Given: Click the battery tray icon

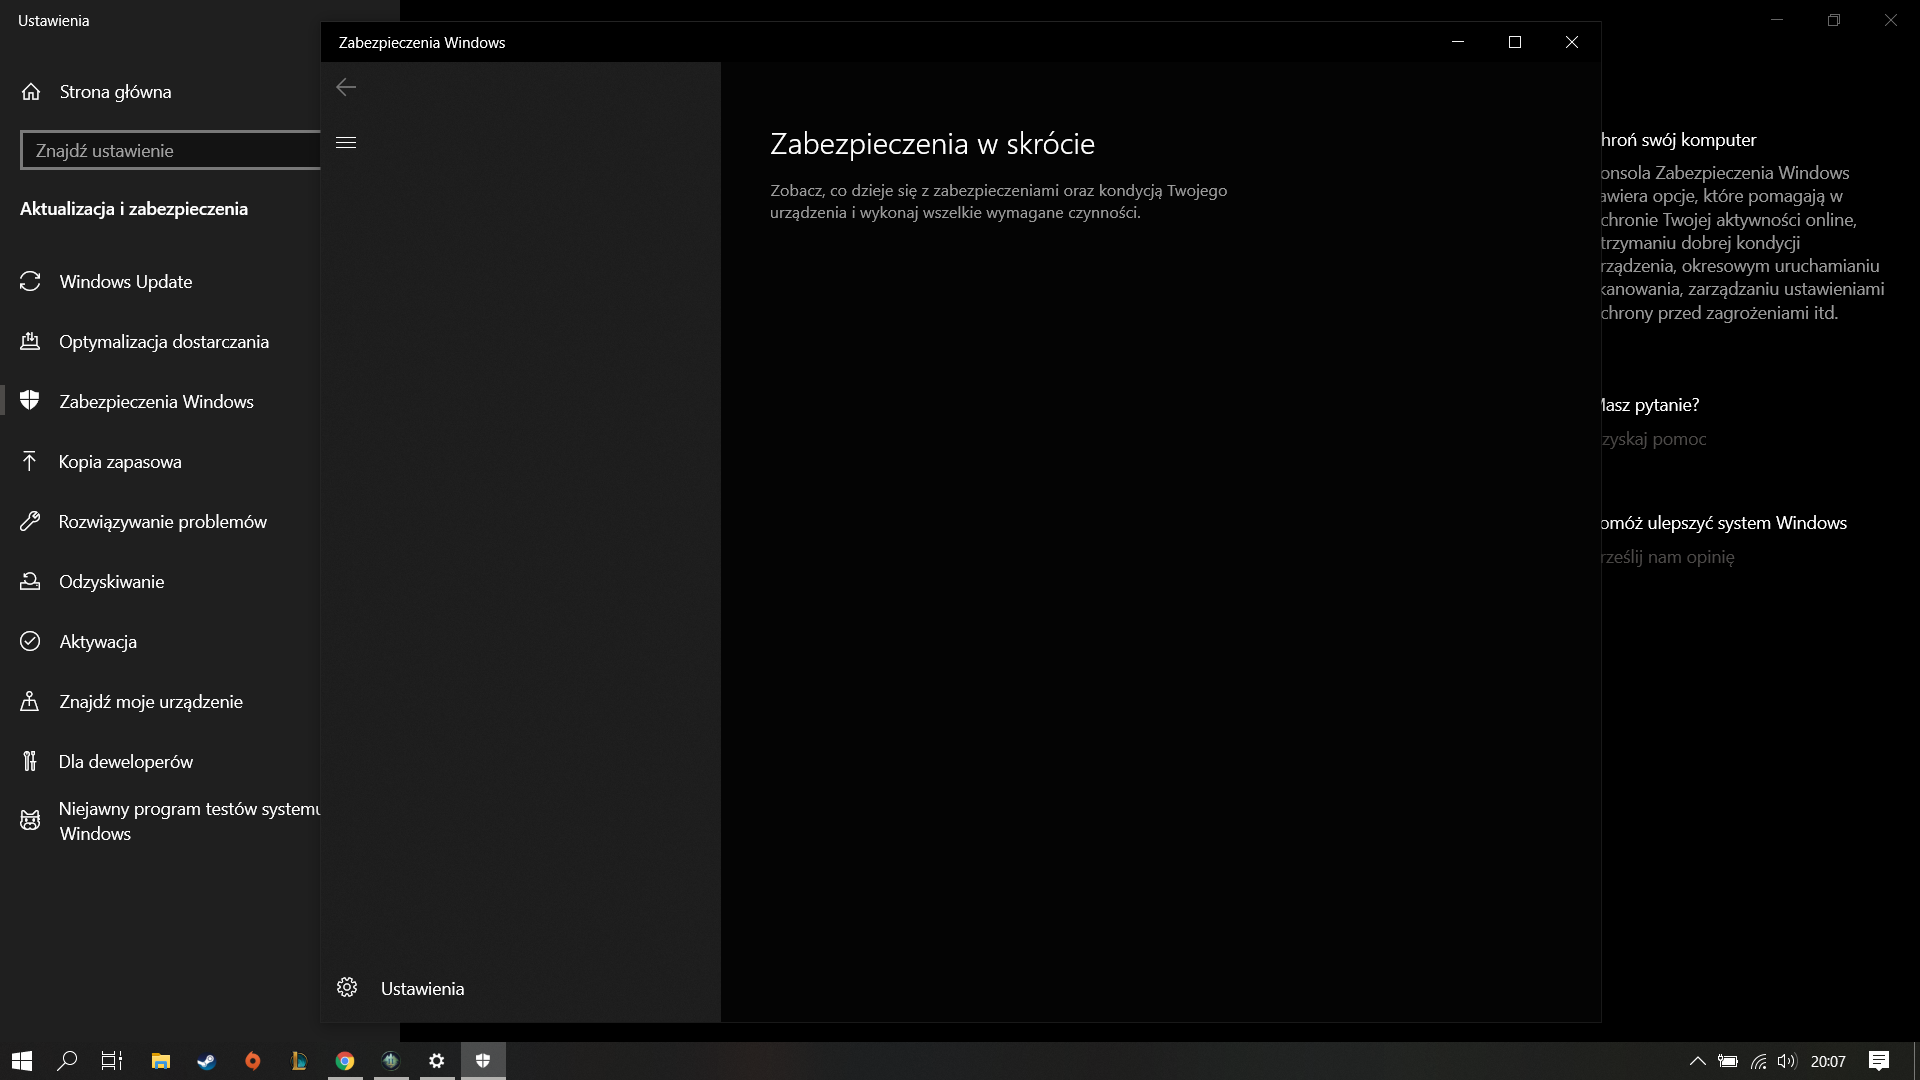Looking at the screenshot, I should [1728, 1061].
